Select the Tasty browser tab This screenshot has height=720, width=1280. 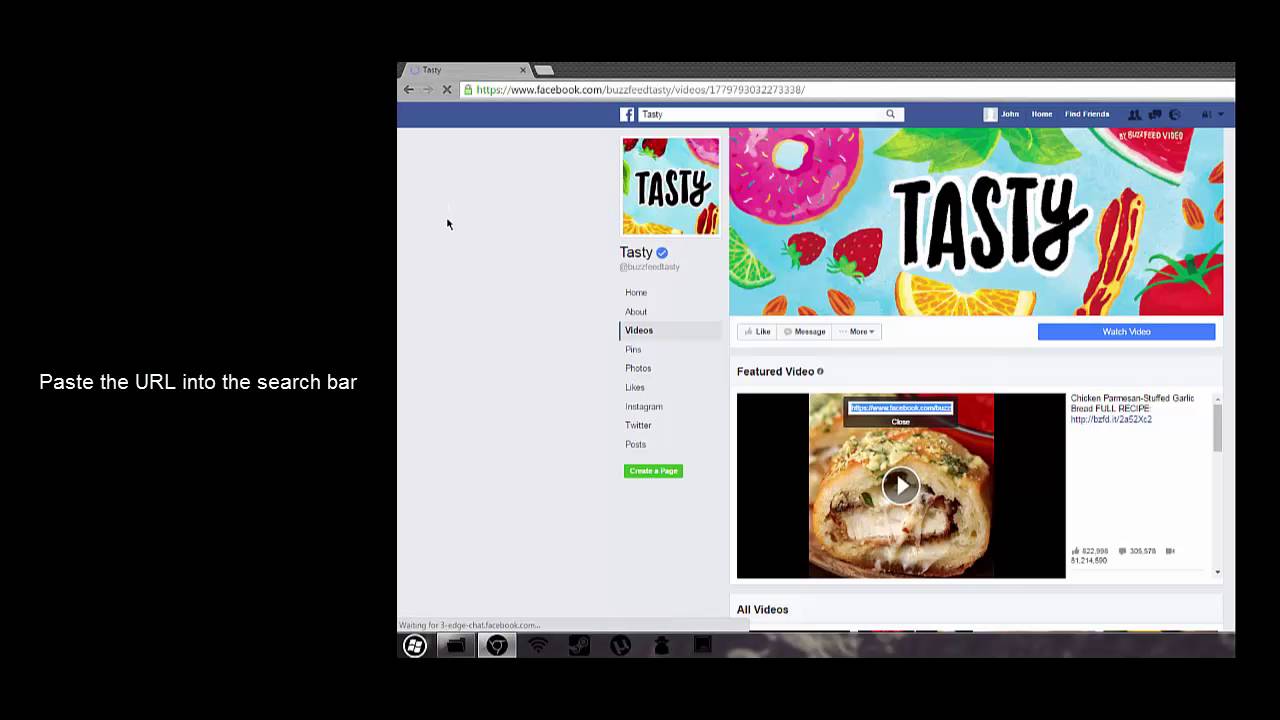point(465,70)
